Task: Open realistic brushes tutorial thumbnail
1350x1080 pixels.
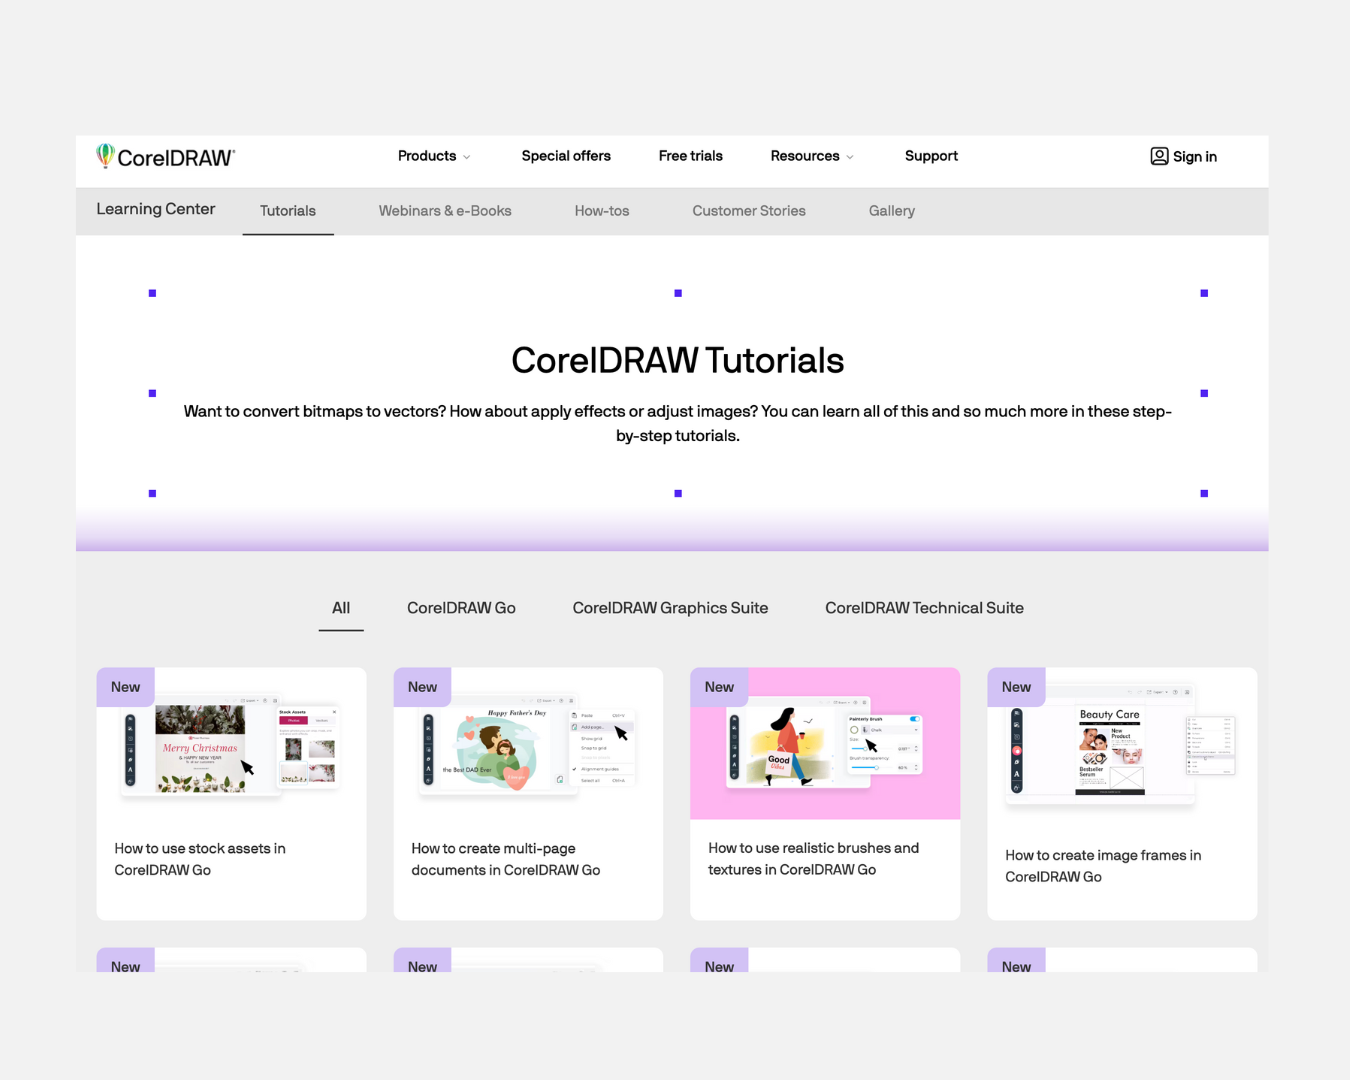Action: (825, 744)
